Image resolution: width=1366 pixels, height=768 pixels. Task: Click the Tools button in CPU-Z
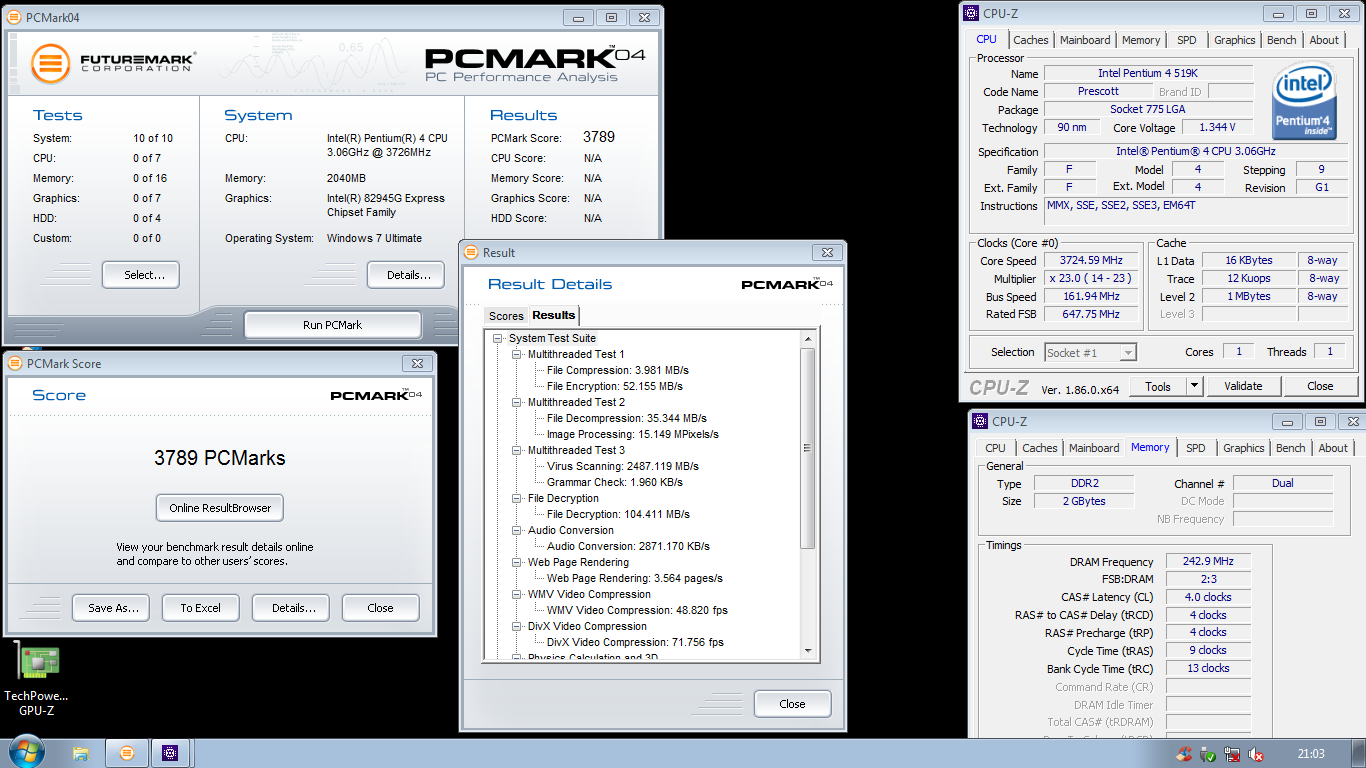[x=1158, y=386]
